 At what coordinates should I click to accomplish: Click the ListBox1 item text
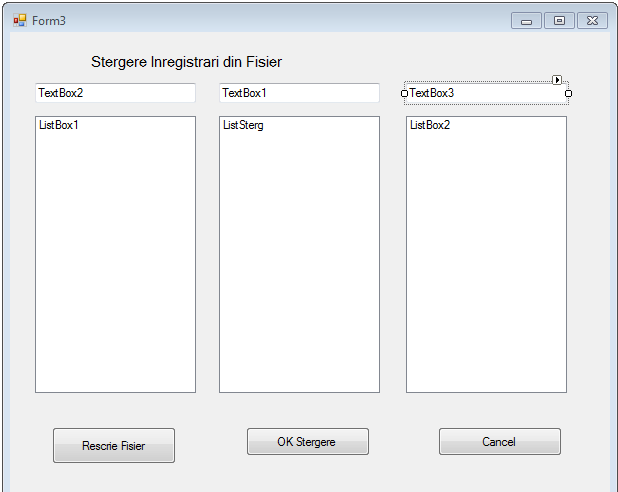pyautogui.click(x=59, y=125)
